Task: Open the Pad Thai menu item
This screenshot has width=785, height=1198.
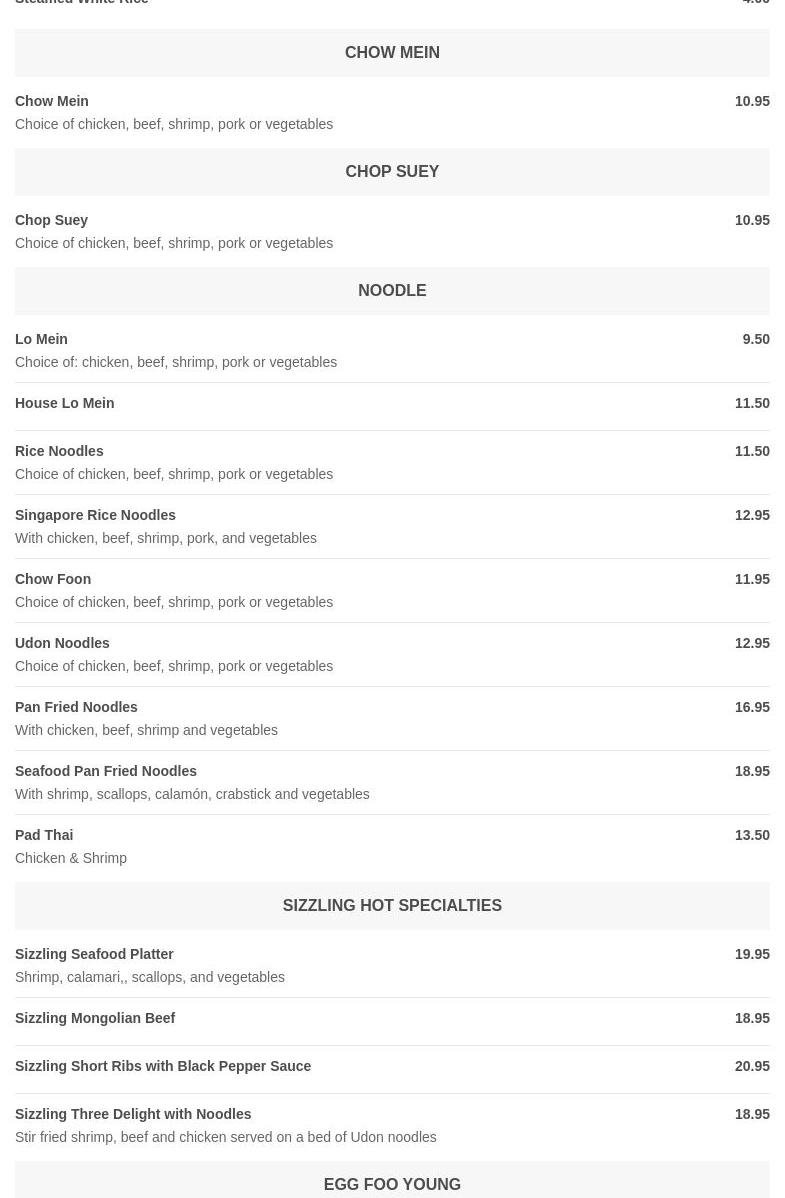Action: pyautogui.click(x=44, y=835)
